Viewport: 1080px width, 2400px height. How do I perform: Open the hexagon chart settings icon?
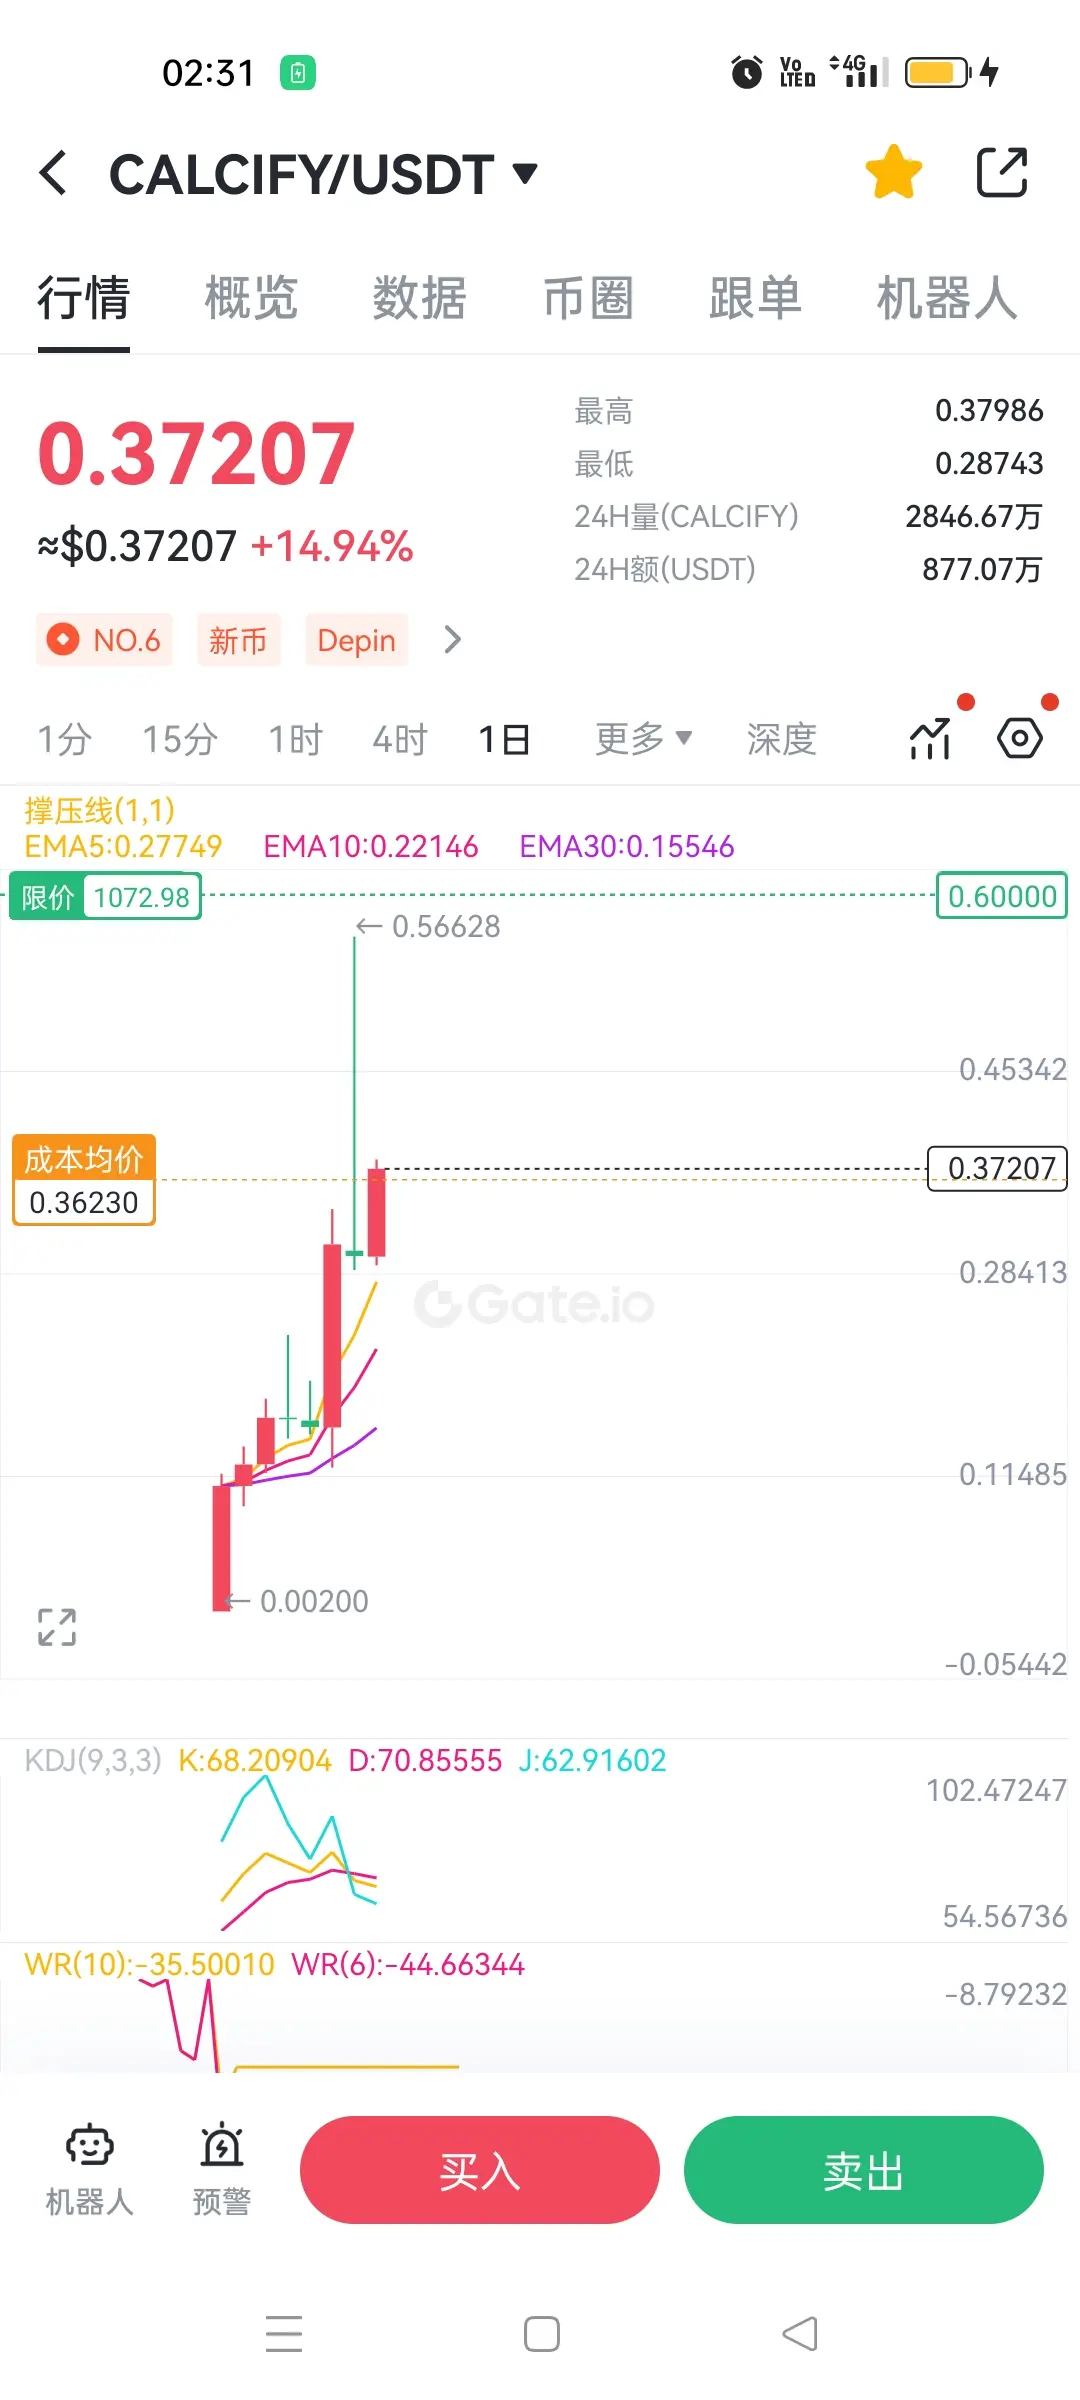click(x=1020, y=739)
